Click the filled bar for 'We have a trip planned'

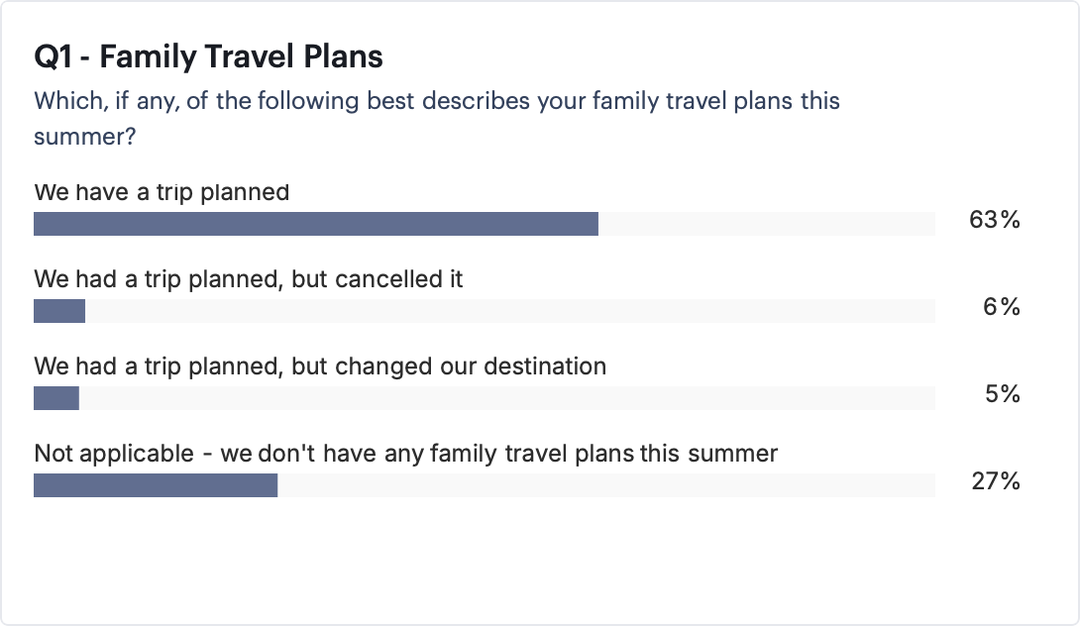(x=316, y=224)
